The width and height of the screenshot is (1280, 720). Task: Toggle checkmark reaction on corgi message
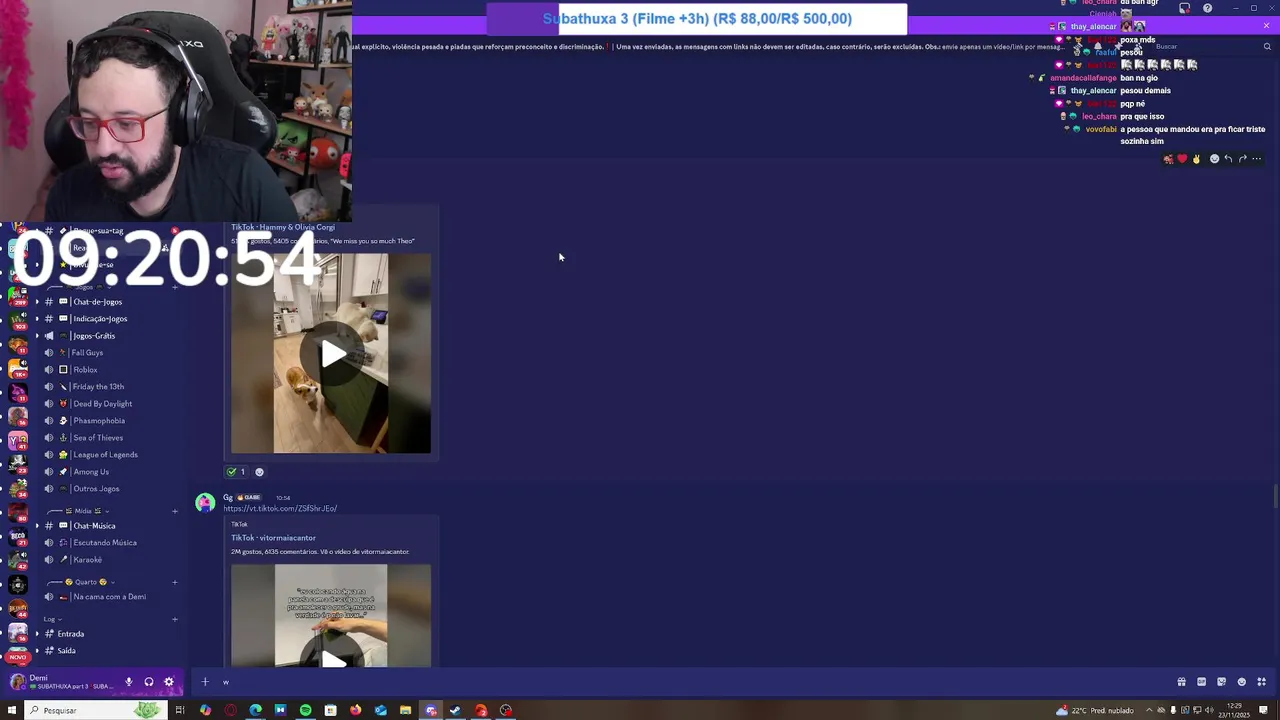click(237, 472)
